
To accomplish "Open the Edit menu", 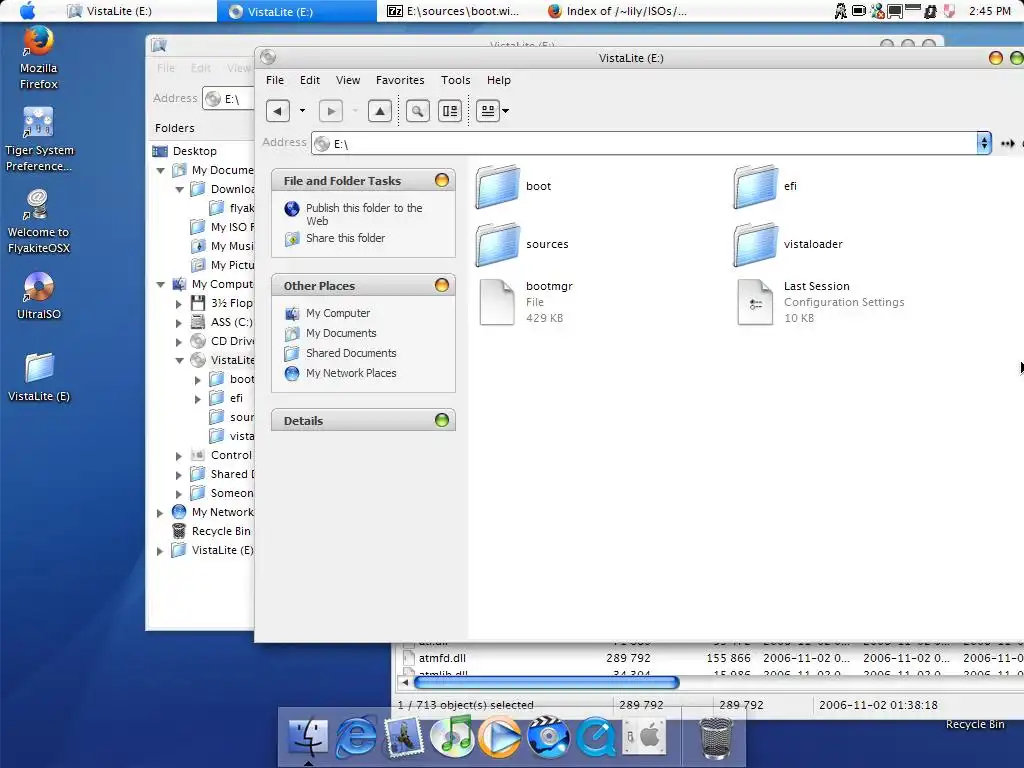I will point(310,80).
